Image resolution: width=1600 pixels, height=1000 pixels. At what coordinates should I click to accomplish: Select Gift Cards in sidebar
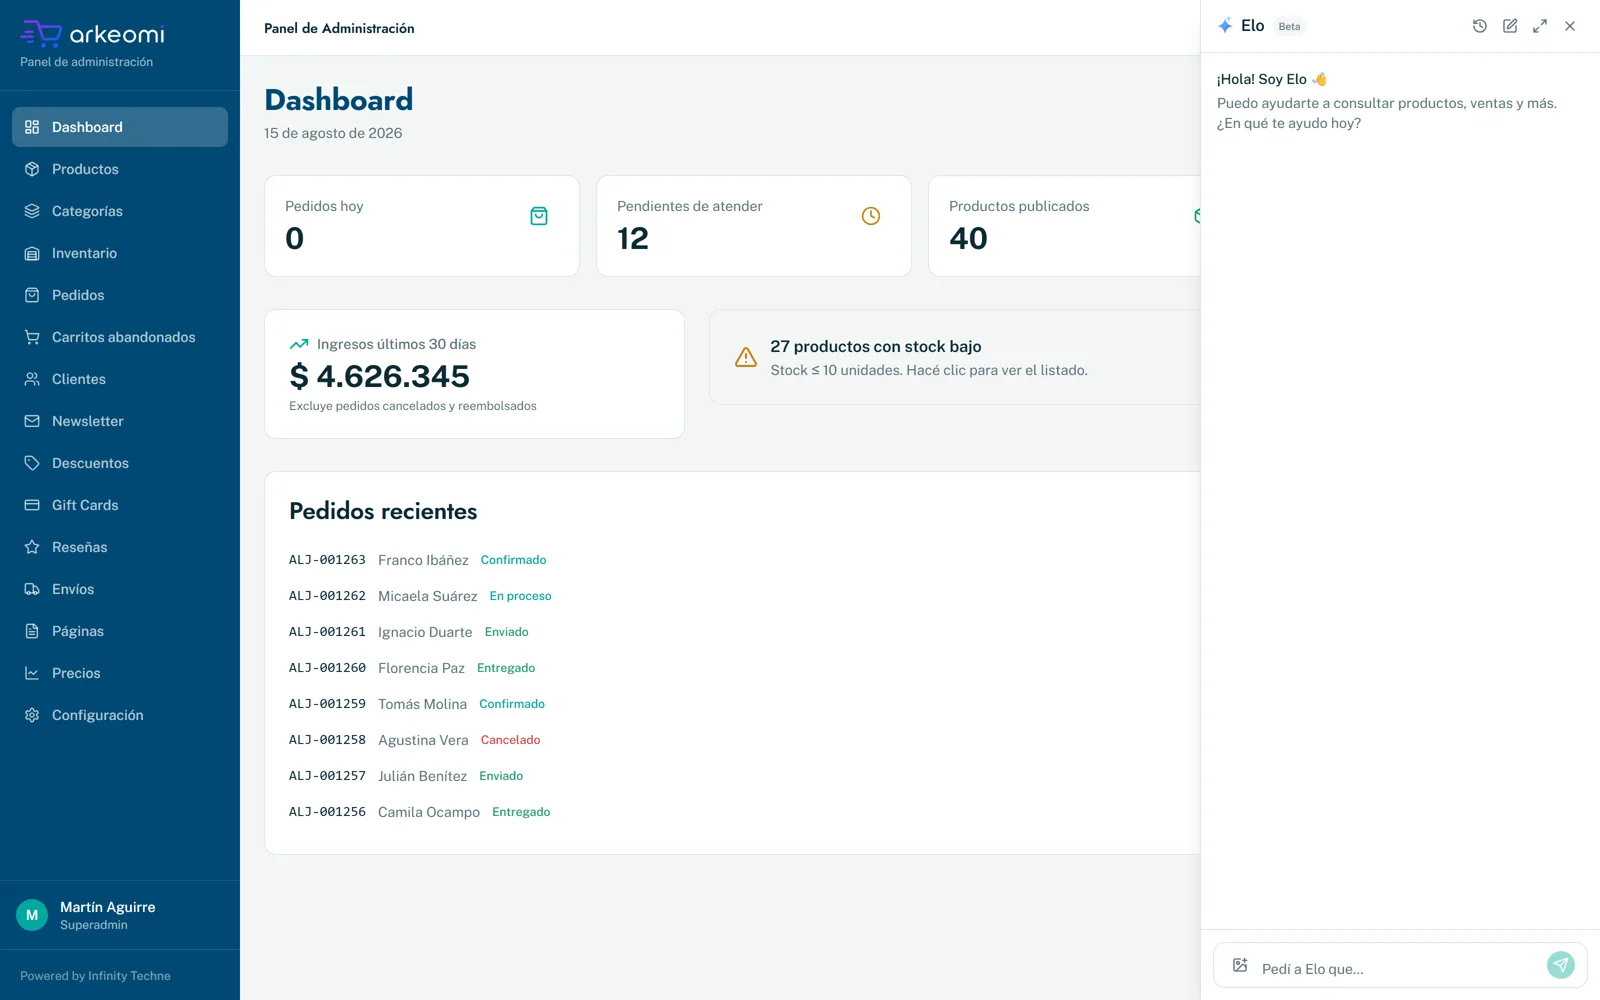click(120, 505)
